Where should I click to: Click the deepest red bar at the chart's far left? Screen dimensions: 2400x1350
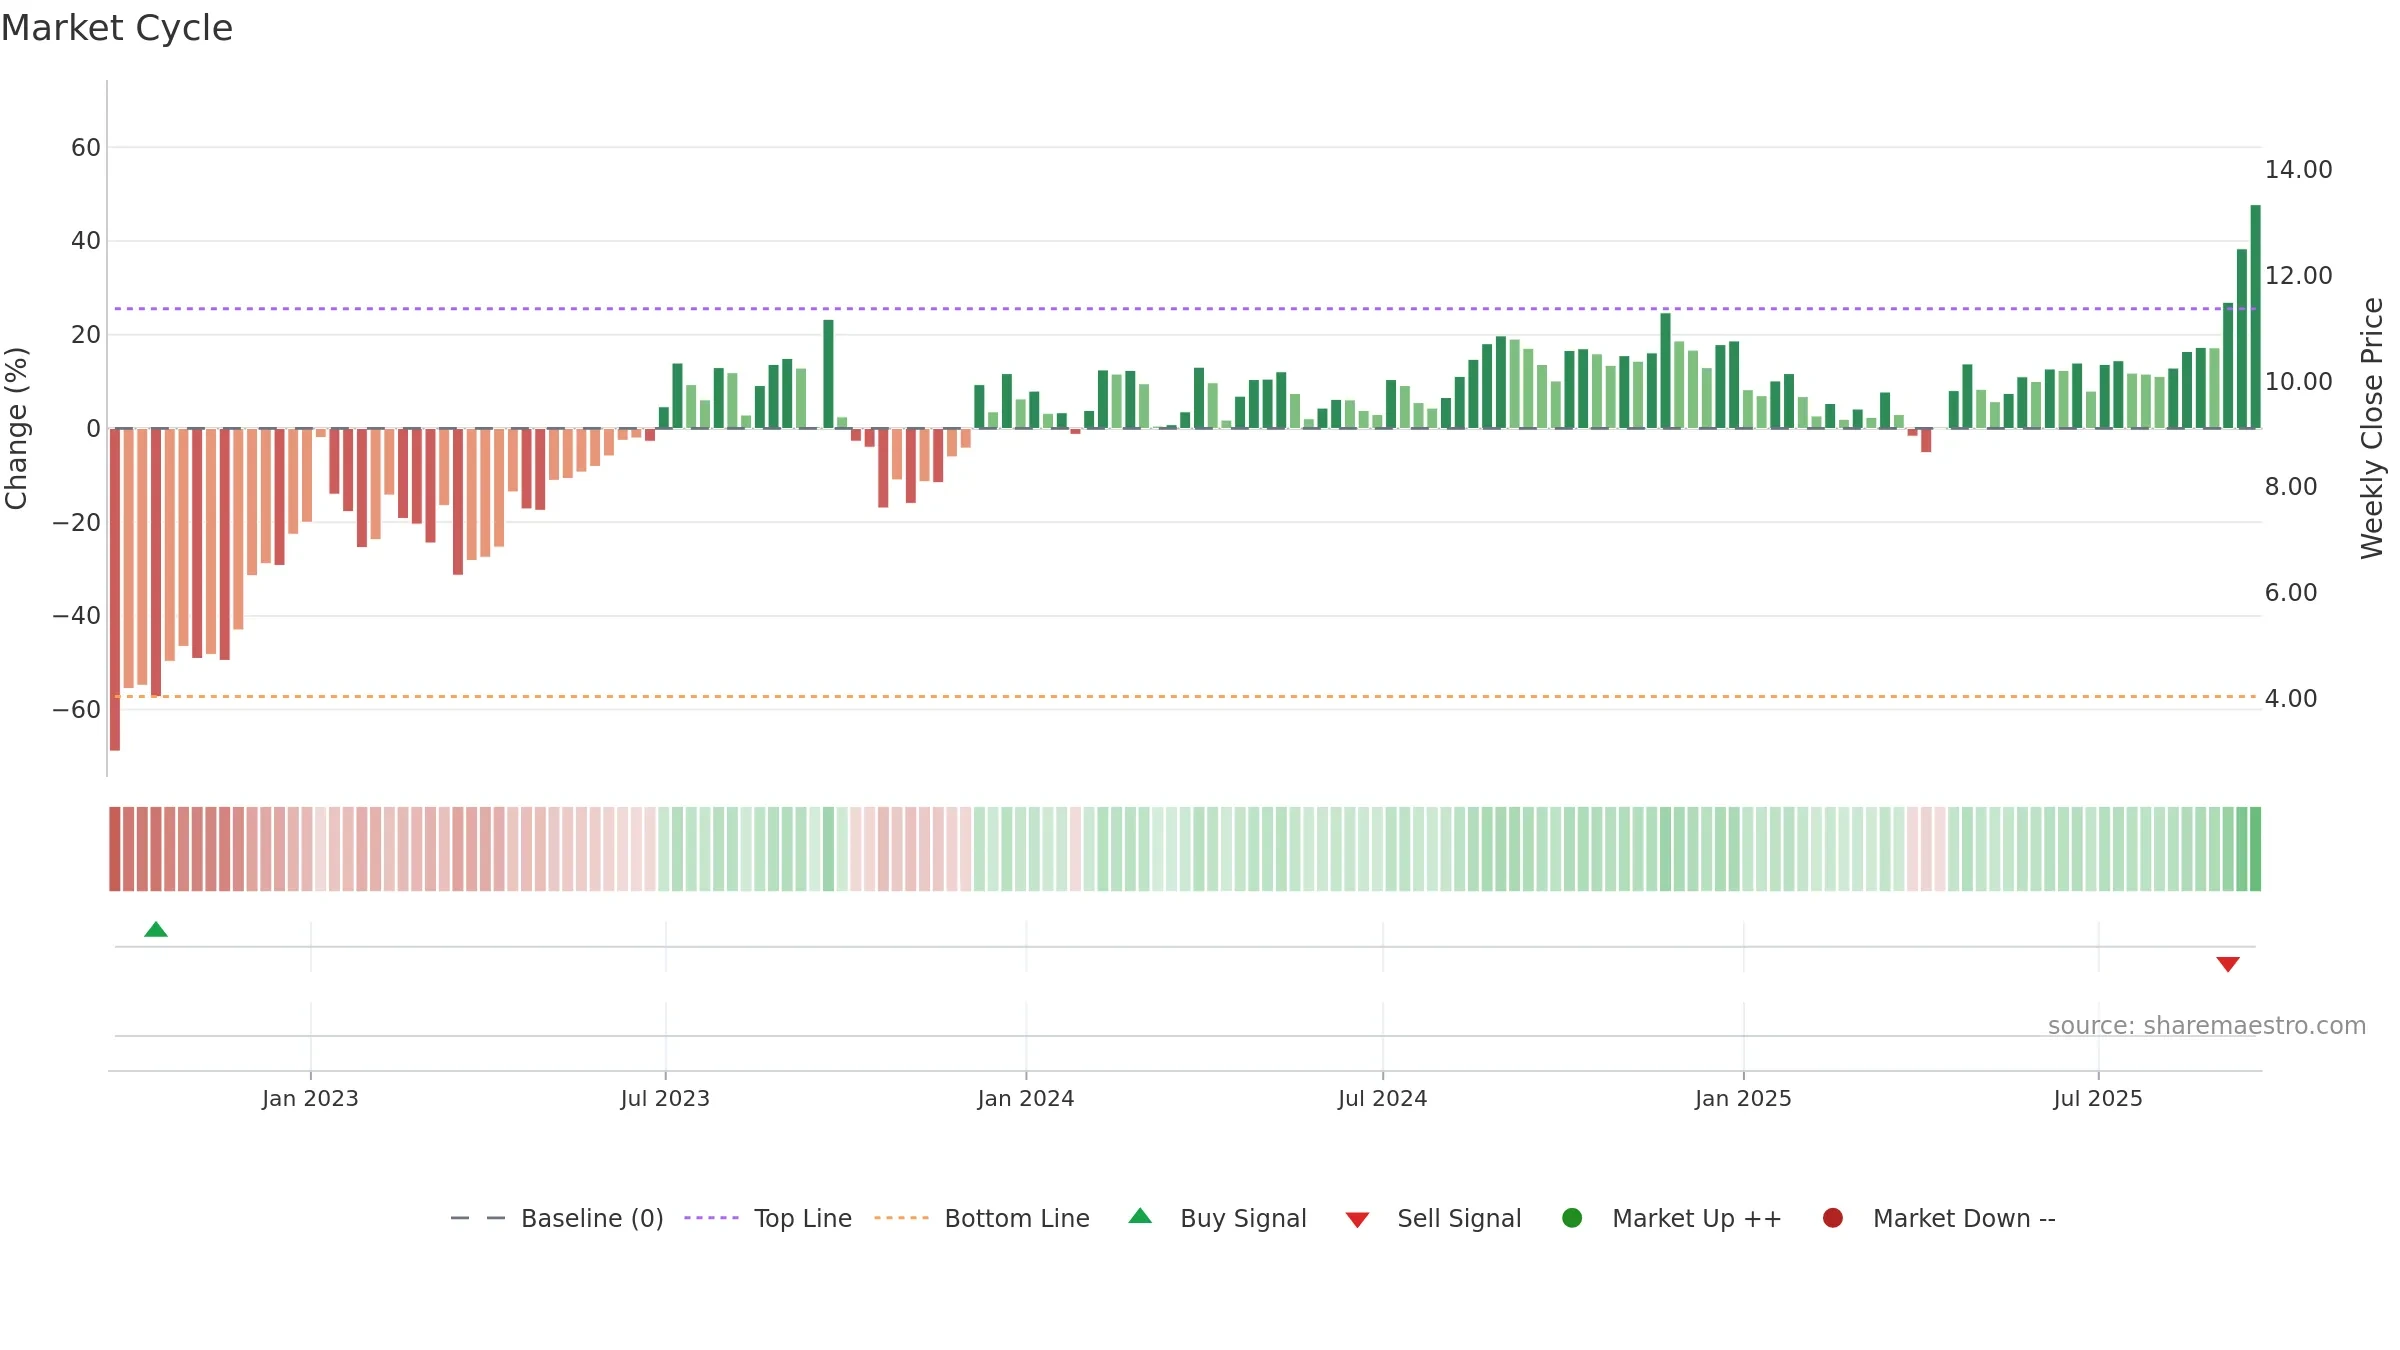point(115,589)
